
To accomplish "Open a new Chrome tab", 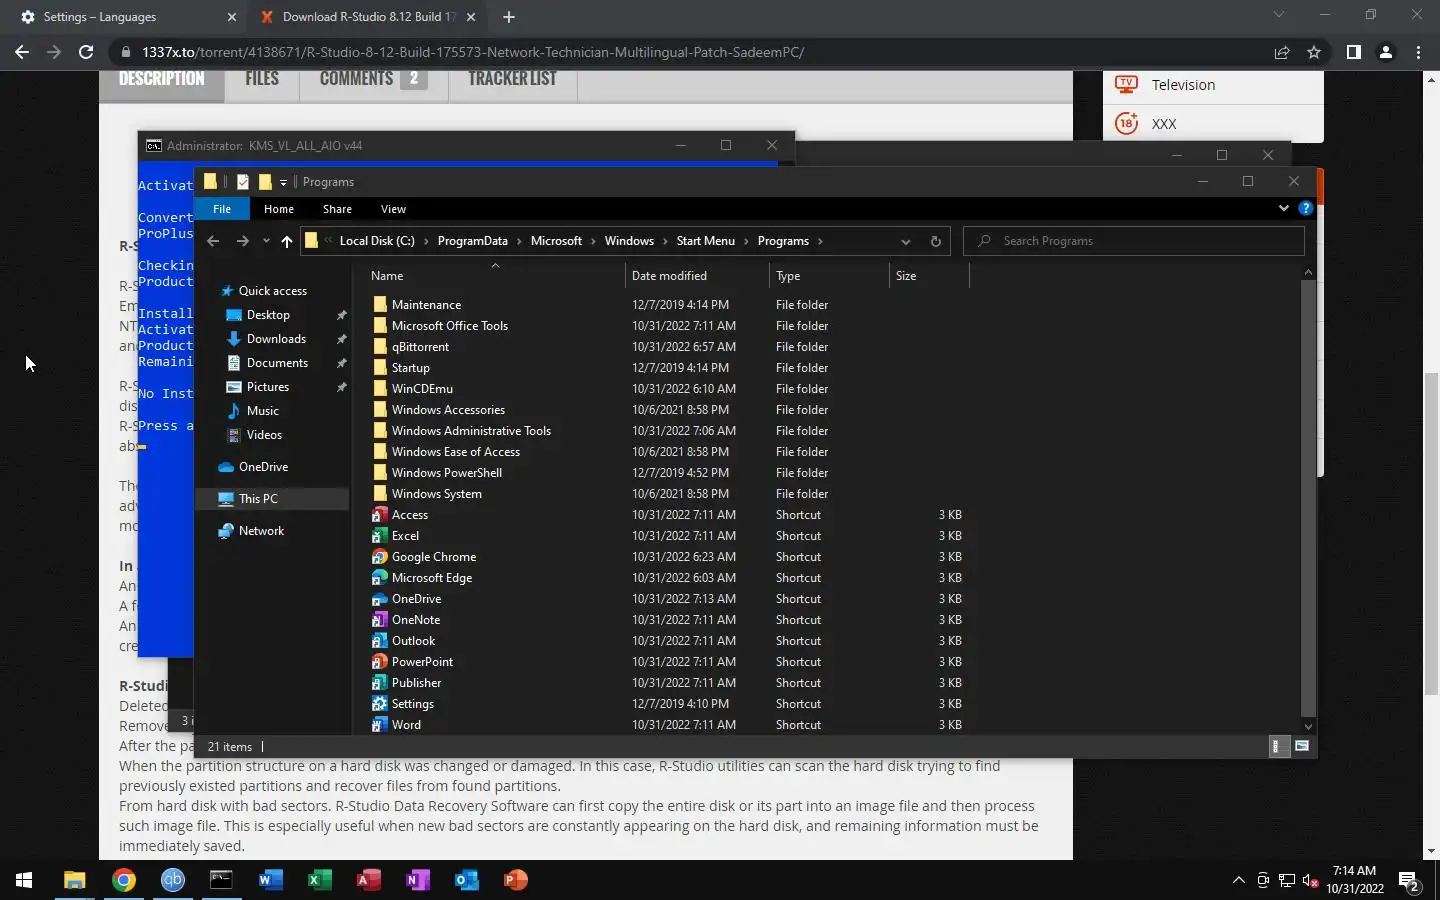I will (509, 17).
